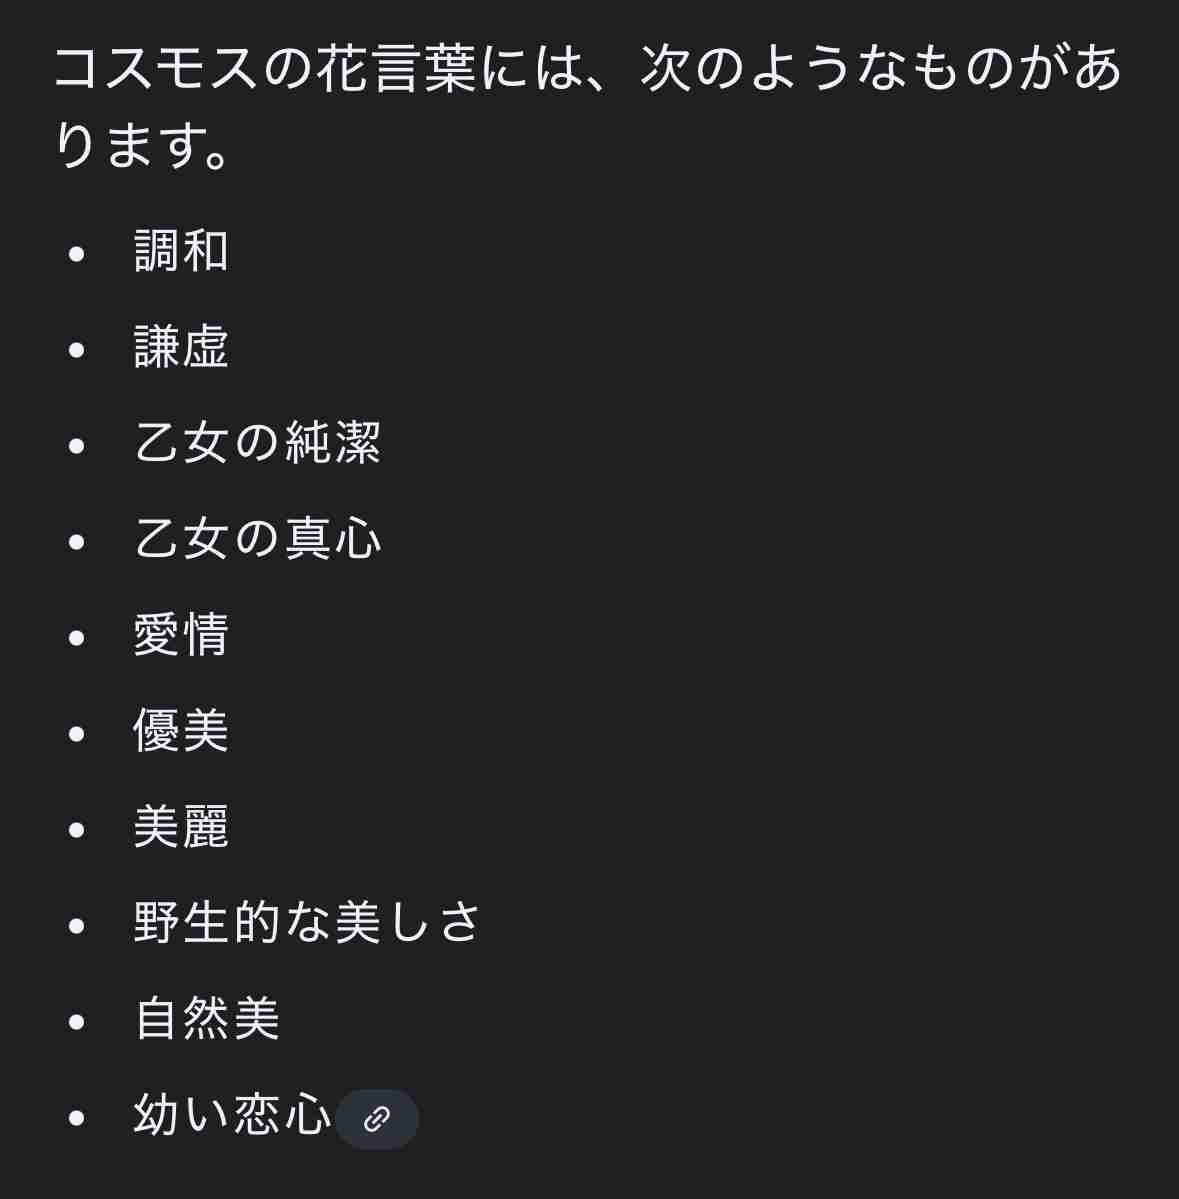1179x1199 pixels.
Task: Click the 自然美 entry
Action: (207, 1019)
